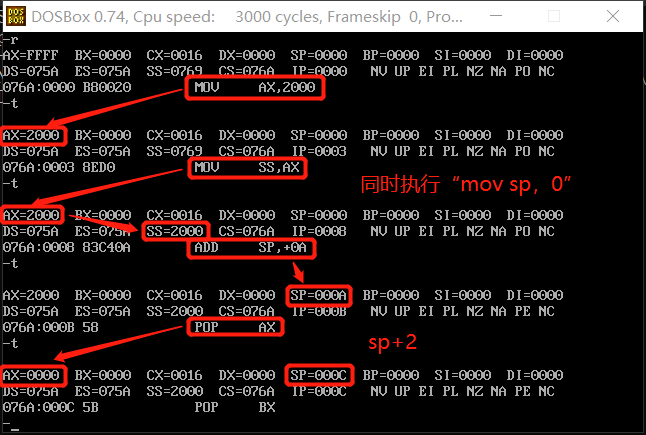The height and width of the screenshot is (435, 646).
Task: Click the DOSBox application icon in title bar
Action: tap(16, 16)
